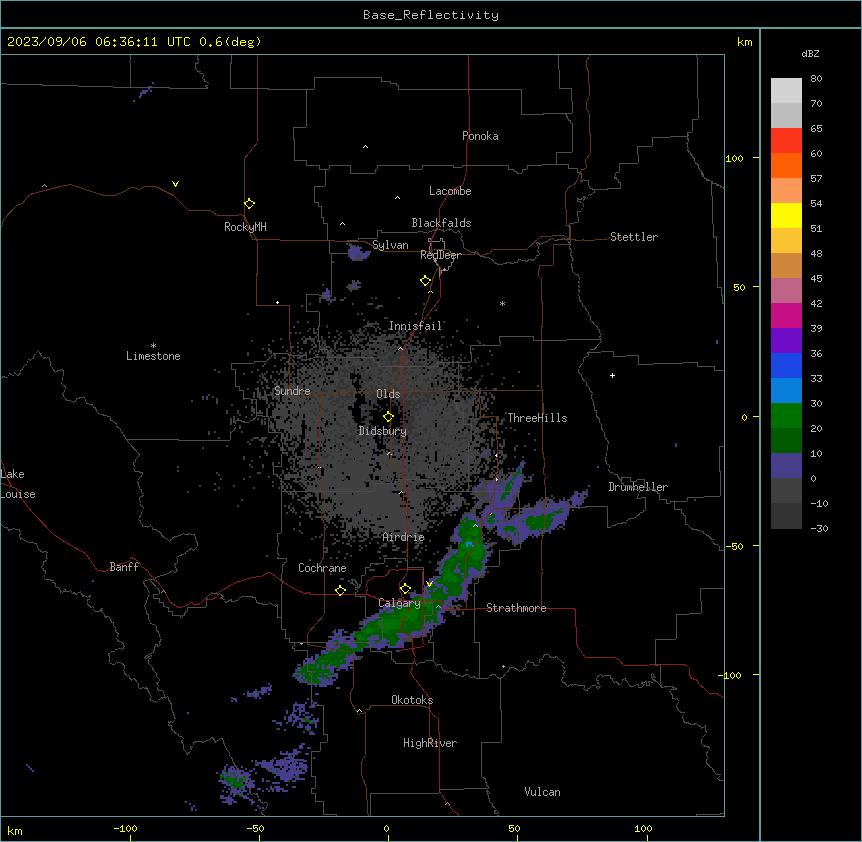Screen dimensions: 862x842
Task: Click the Okotoks label
Action: pyautogui.click(x=412, y=700)
